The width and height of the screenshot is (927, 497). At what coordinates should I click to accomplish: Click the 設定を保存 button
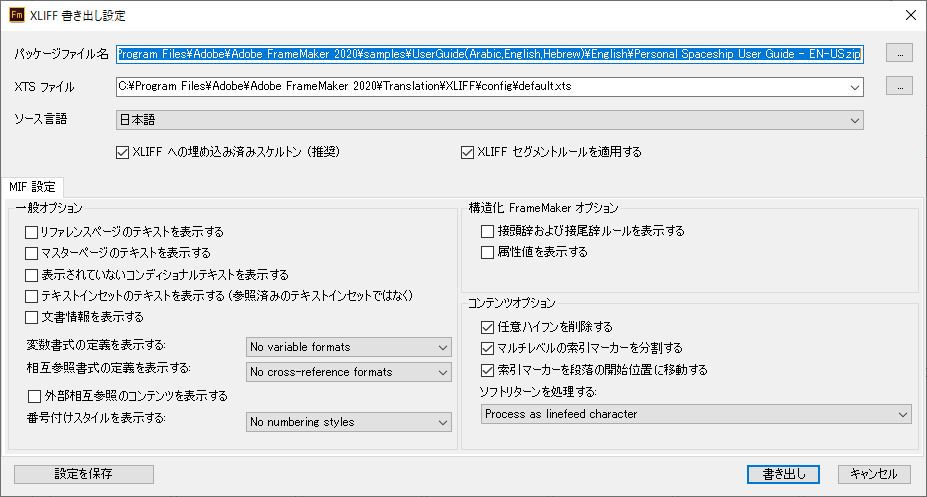point(84,474)
